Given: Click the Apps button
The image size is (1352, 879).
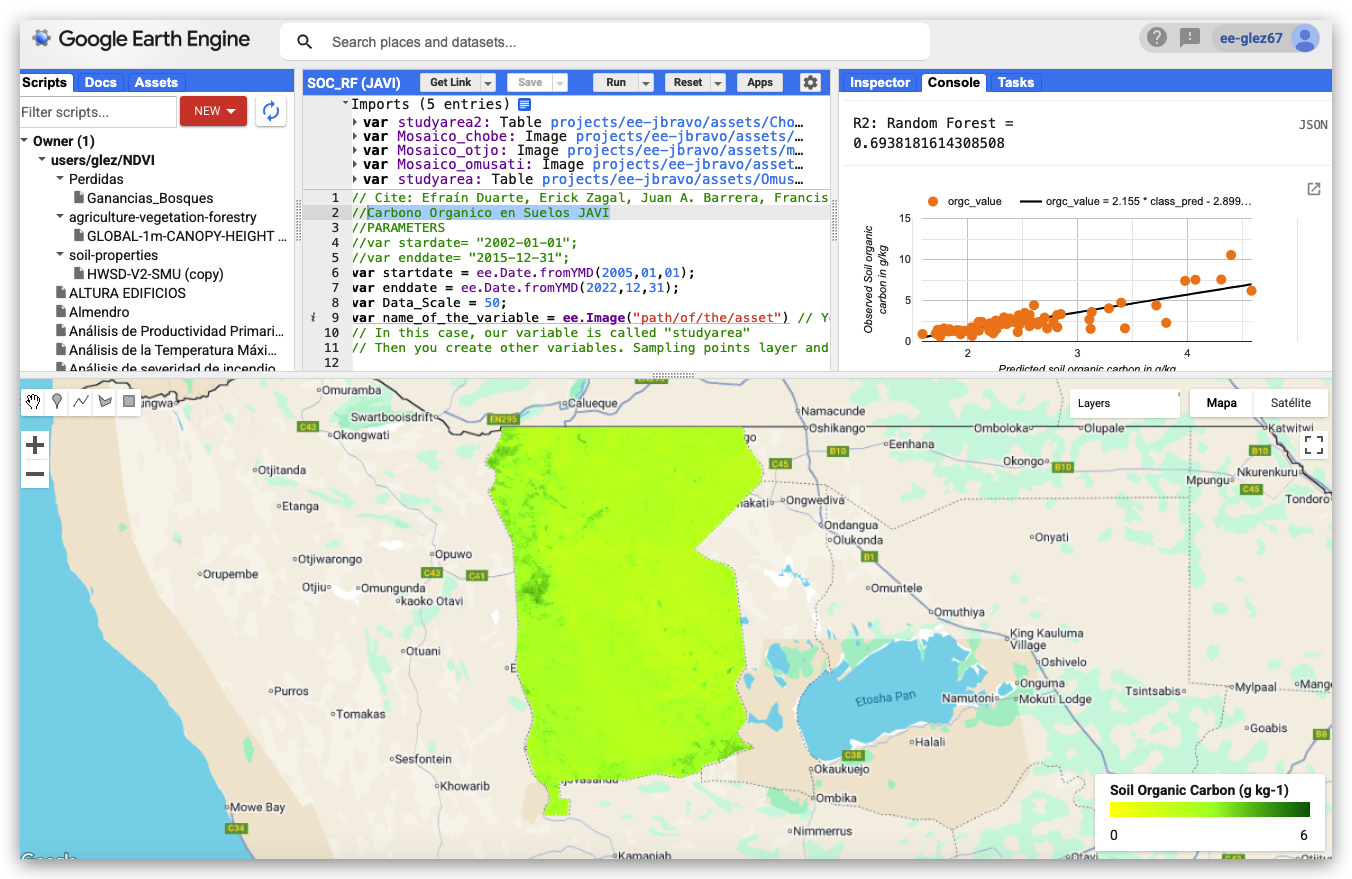Looking at the screenshot, I should point(760,83).
